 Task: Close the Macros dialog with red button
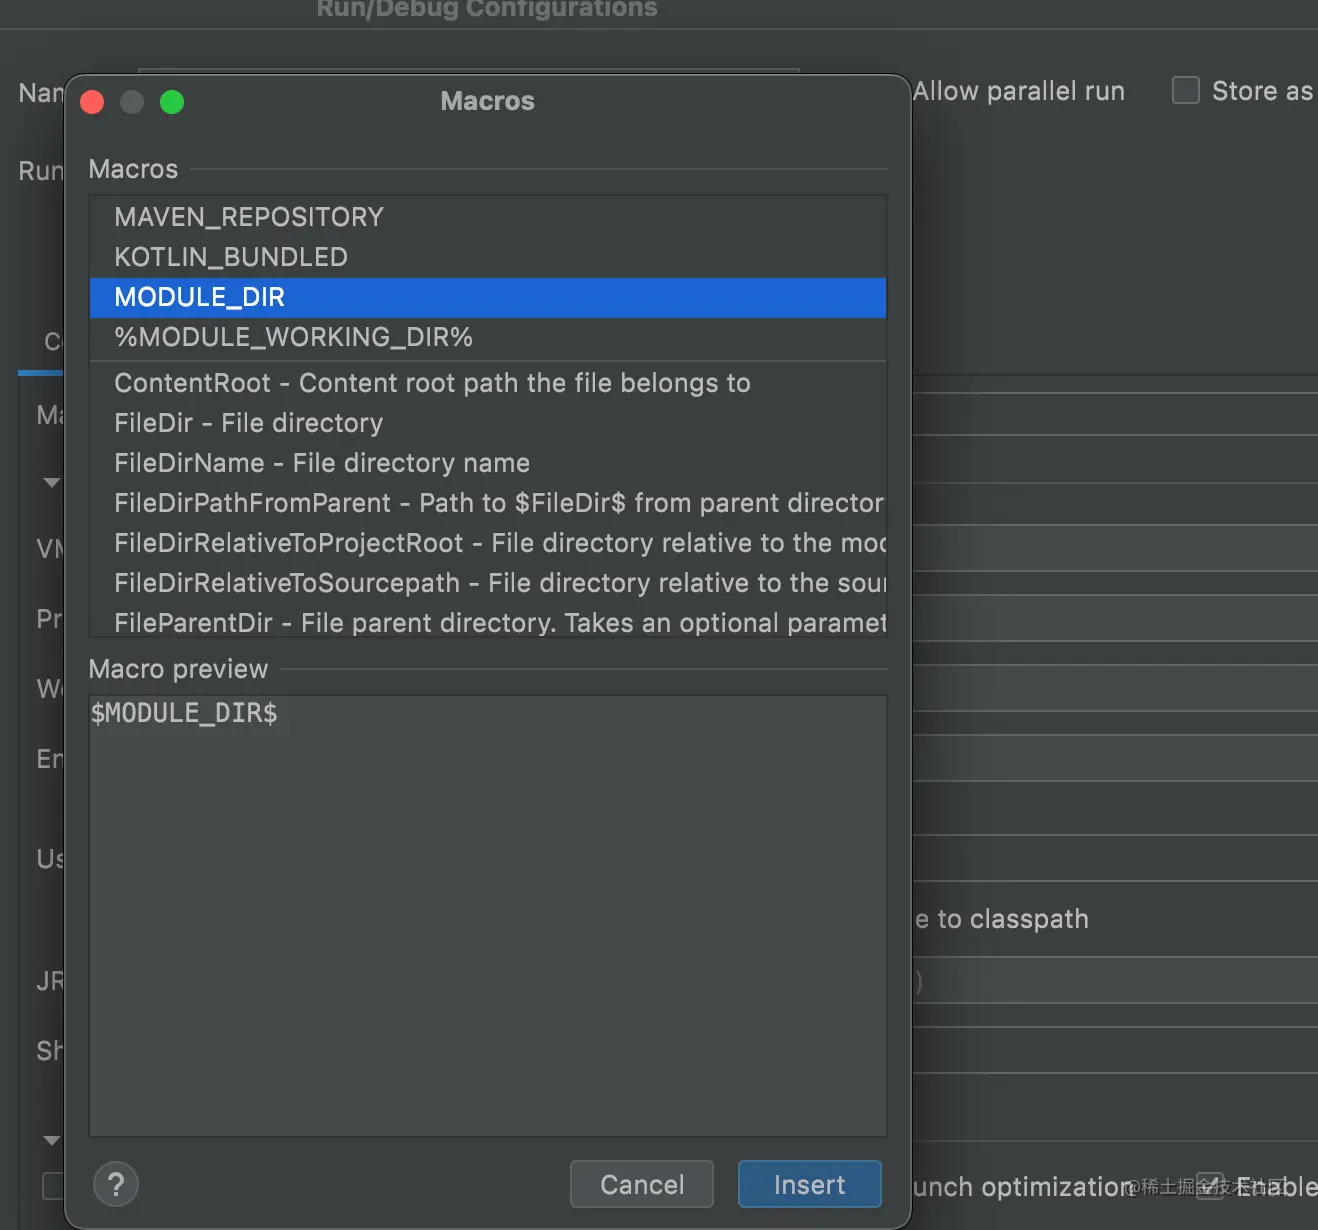coord(92,102)
